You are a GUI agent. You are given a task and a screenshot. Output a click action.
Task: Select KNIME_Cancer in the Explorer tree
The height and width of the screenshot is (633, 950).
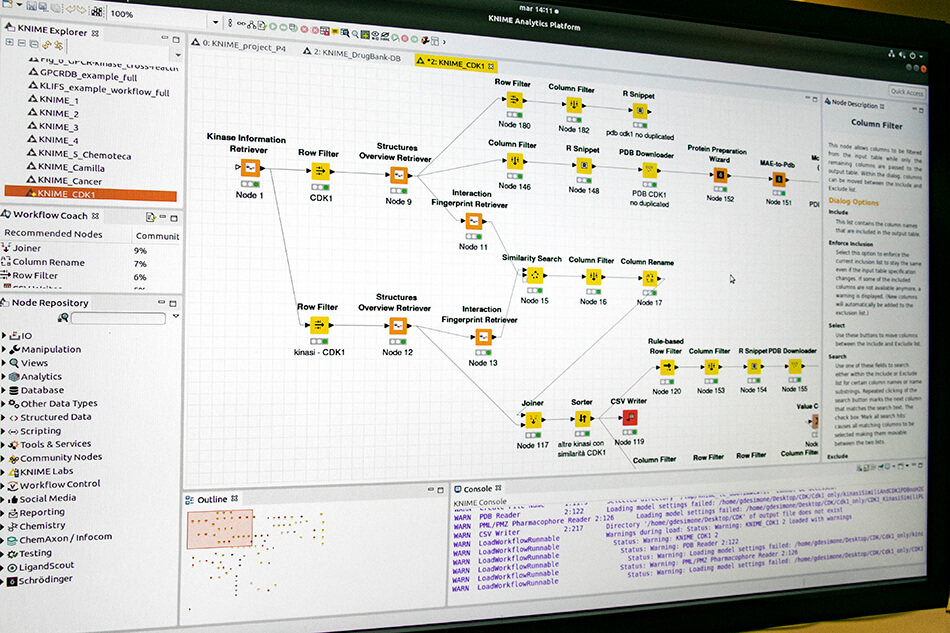64,181
